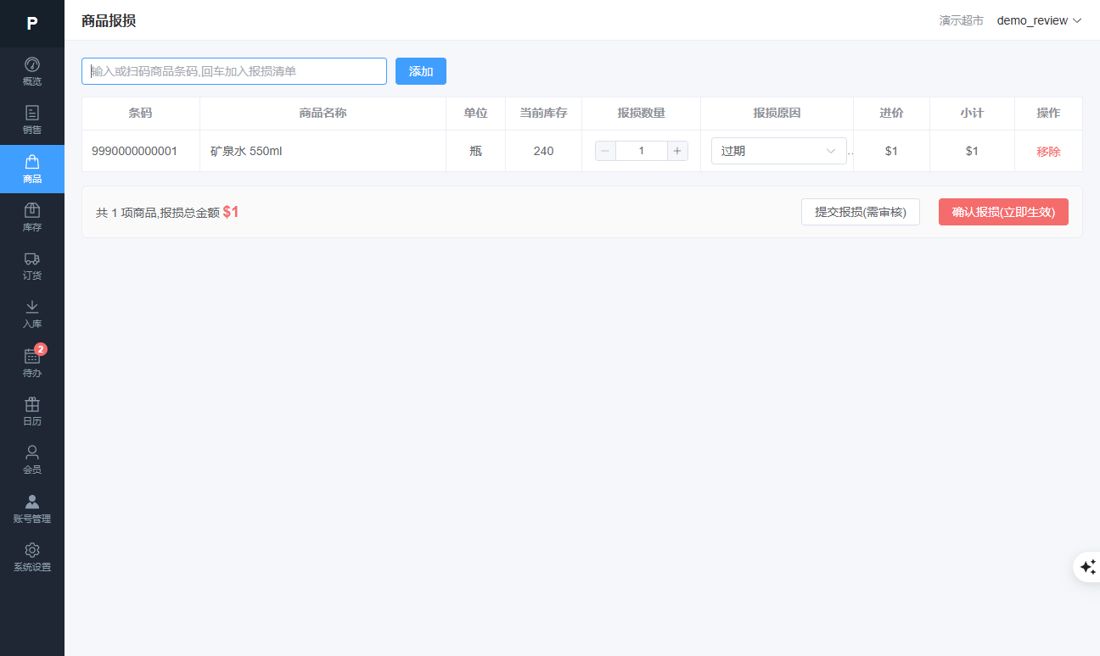Viewport: 1100px width, 656px height.
Task: Click the P logo at top left
Action: point(32,23)
